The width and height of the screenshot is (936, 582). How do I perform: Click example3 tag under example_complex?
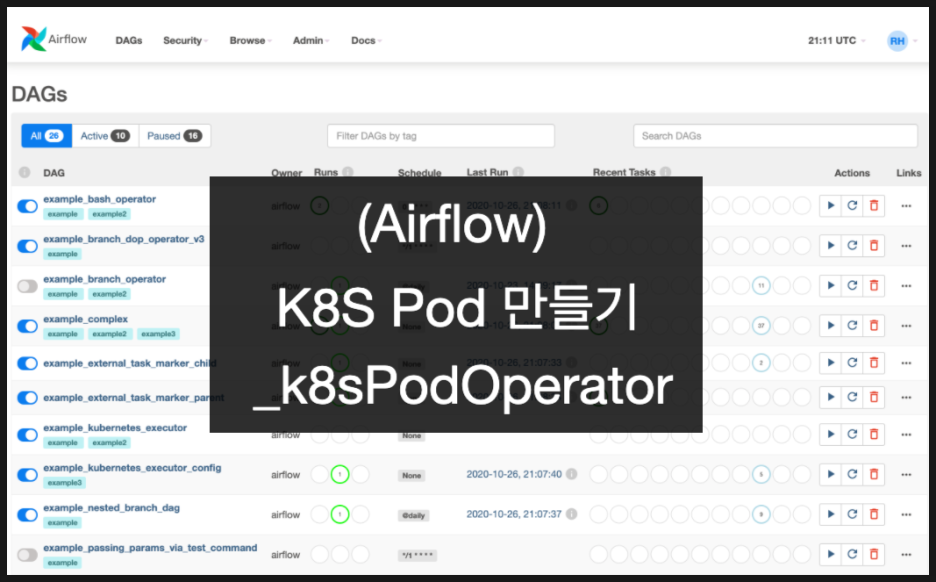coord(158,334)
